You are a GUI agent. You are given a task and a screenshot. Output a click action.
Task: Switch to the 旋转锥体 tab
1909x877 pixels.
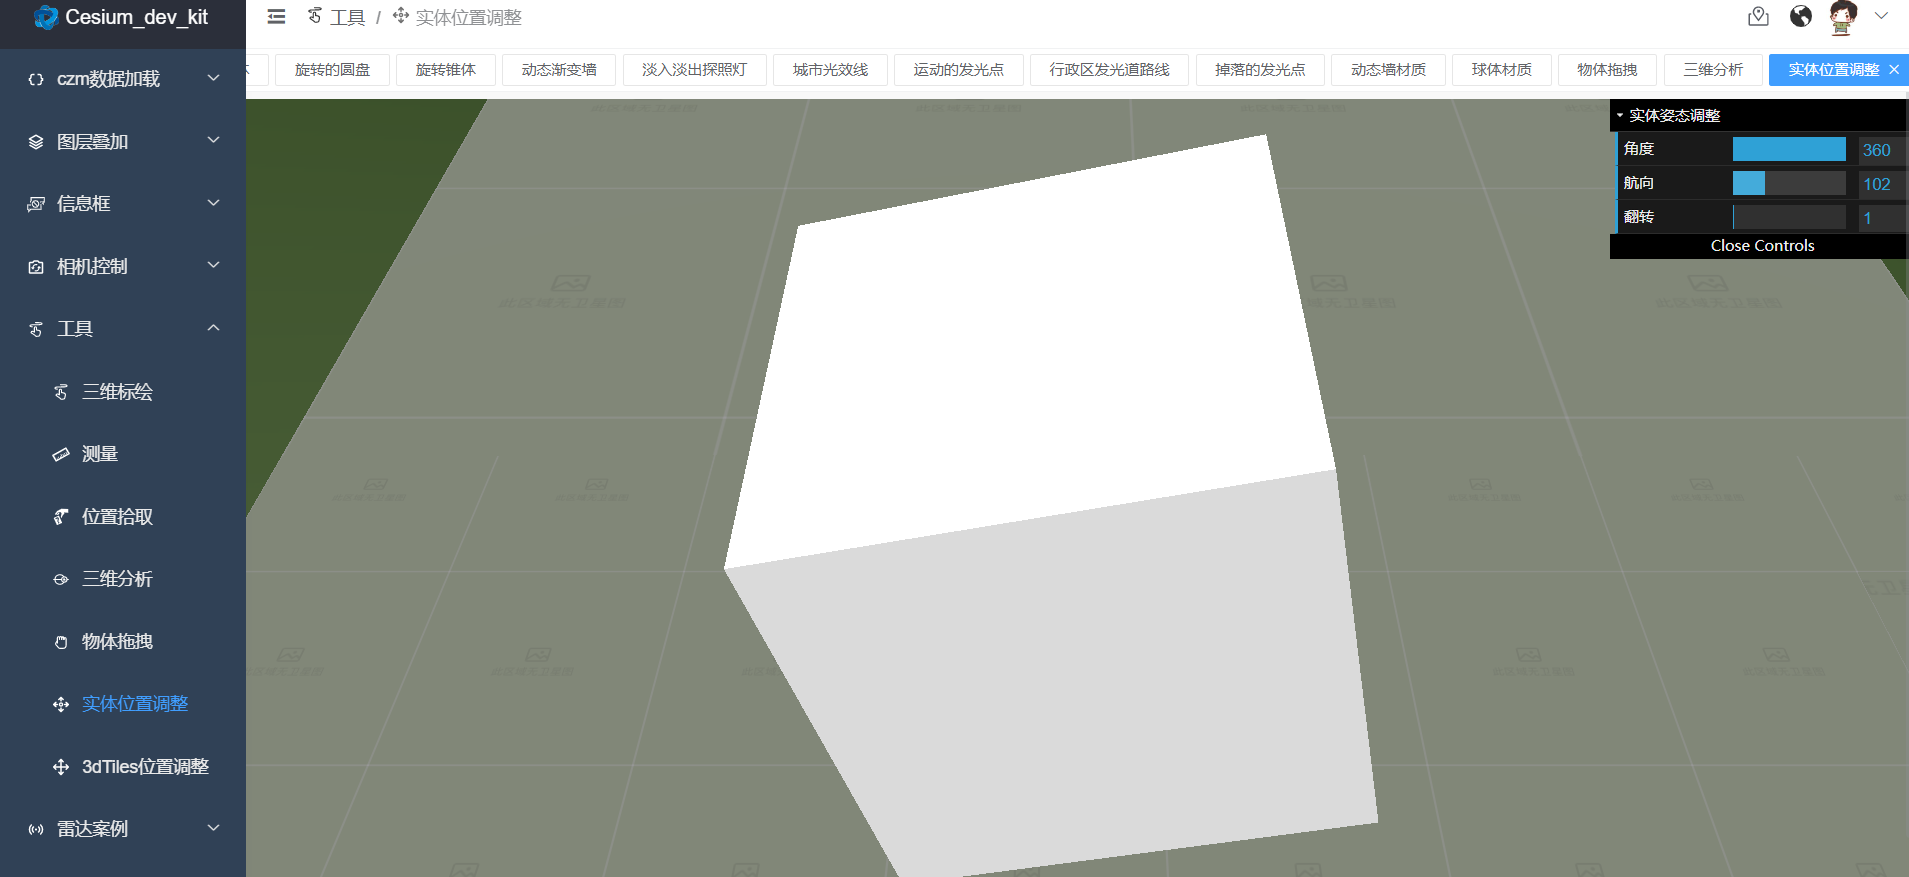click(446, 69)
